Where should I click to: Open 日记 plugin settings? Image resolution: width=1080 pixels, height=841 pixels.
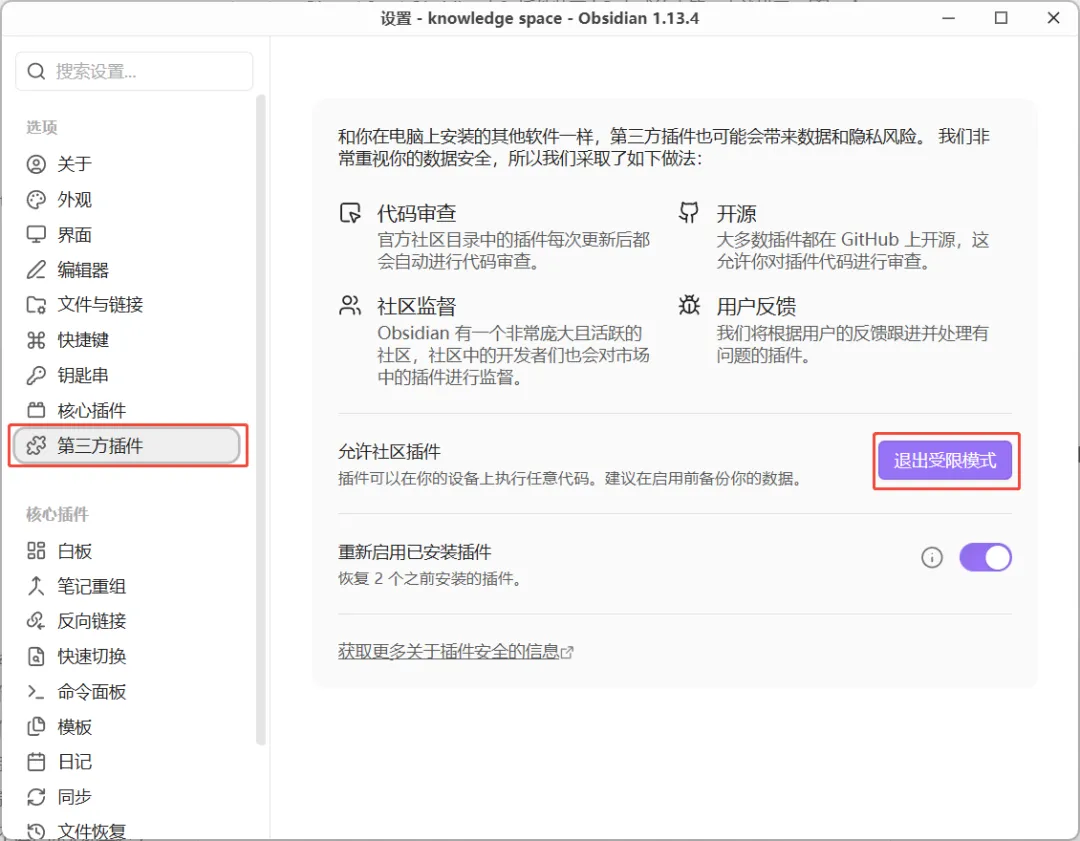127,762
